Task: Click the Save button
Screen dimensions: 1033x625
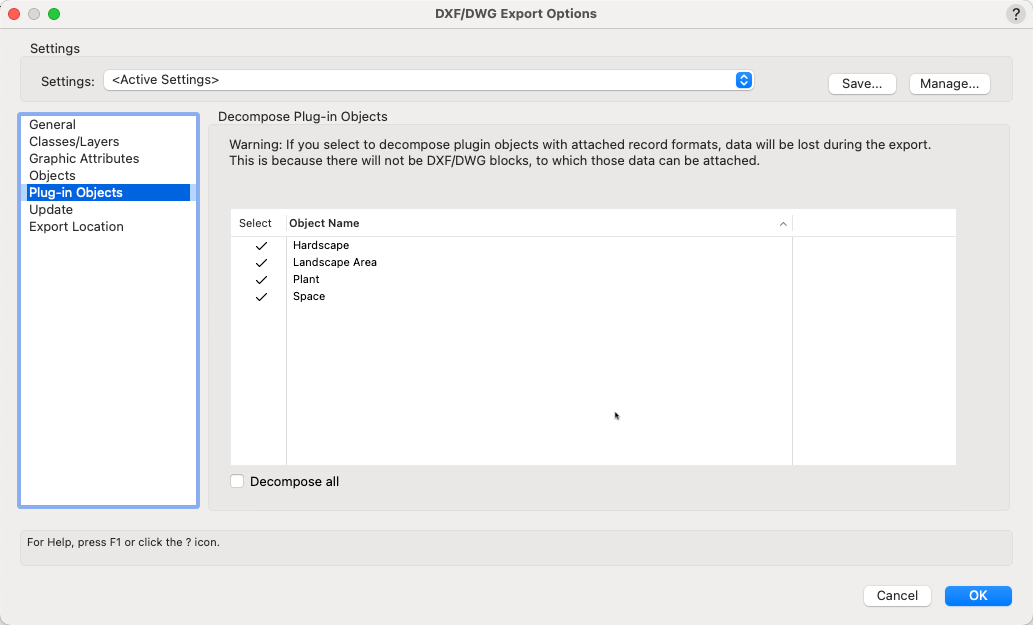Action: pos(861,83)
